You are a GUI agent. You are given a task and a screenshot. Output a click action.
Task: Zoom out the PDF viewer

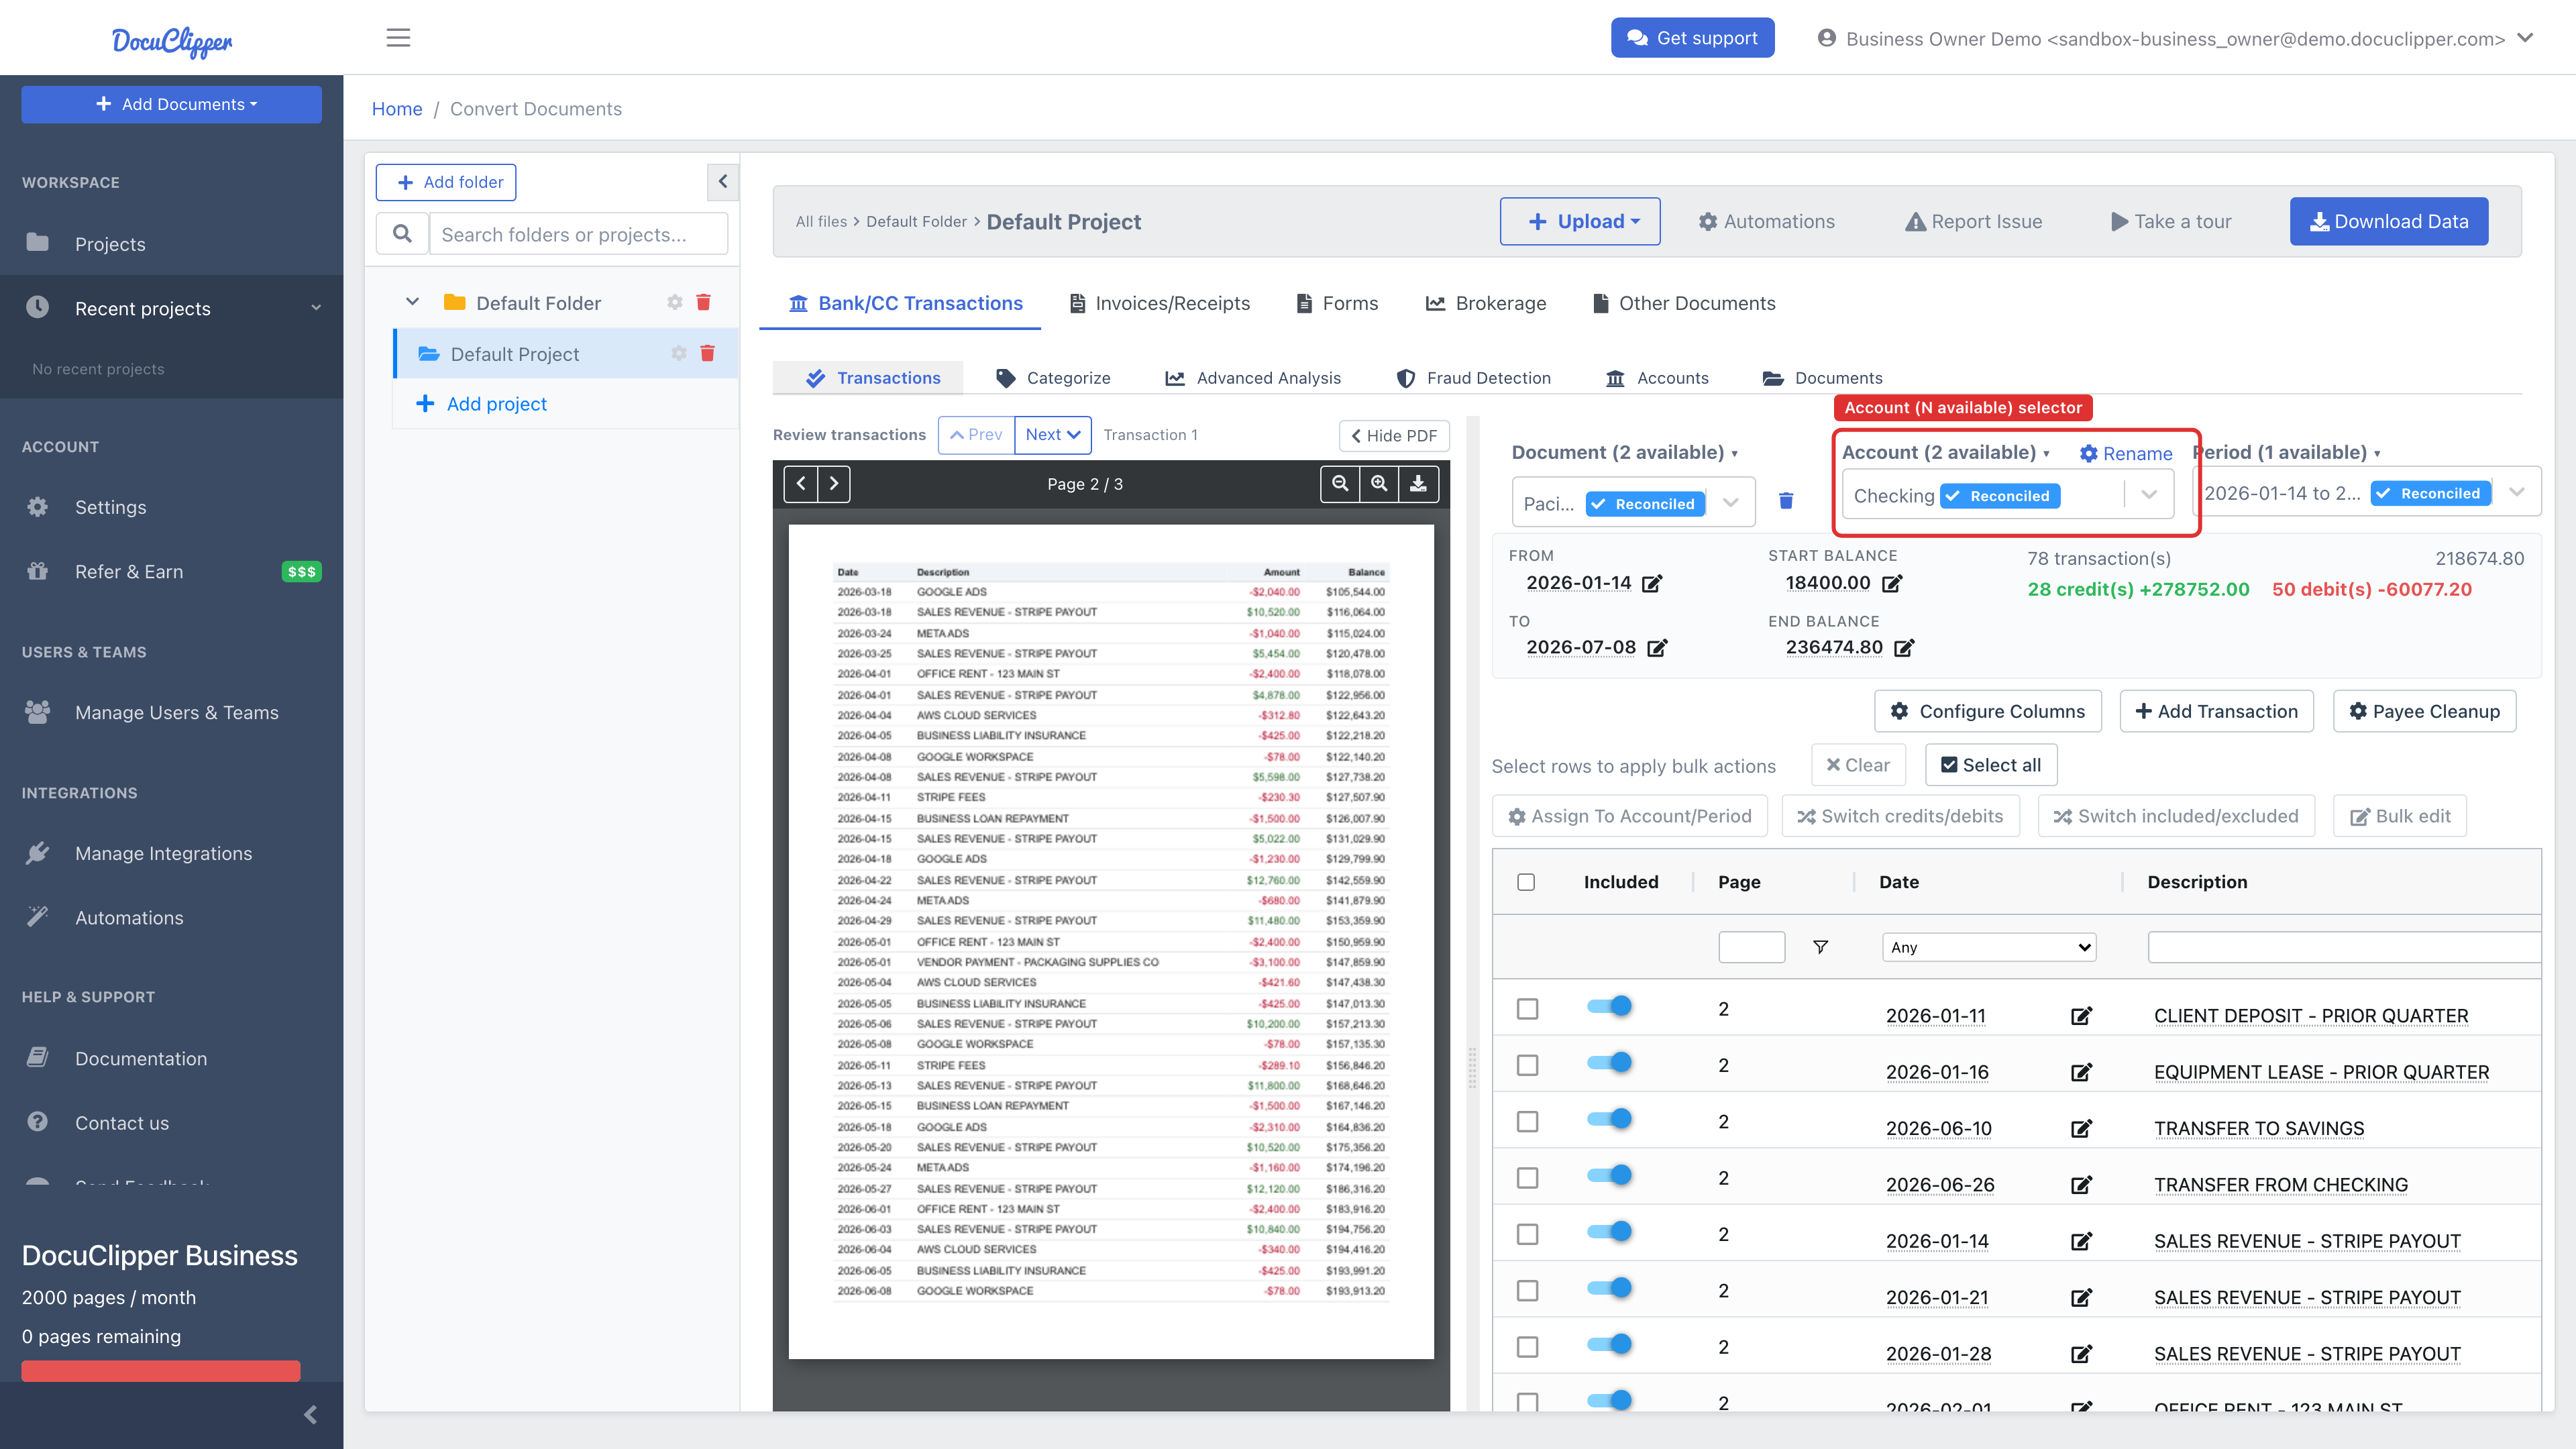point(1340,484)
